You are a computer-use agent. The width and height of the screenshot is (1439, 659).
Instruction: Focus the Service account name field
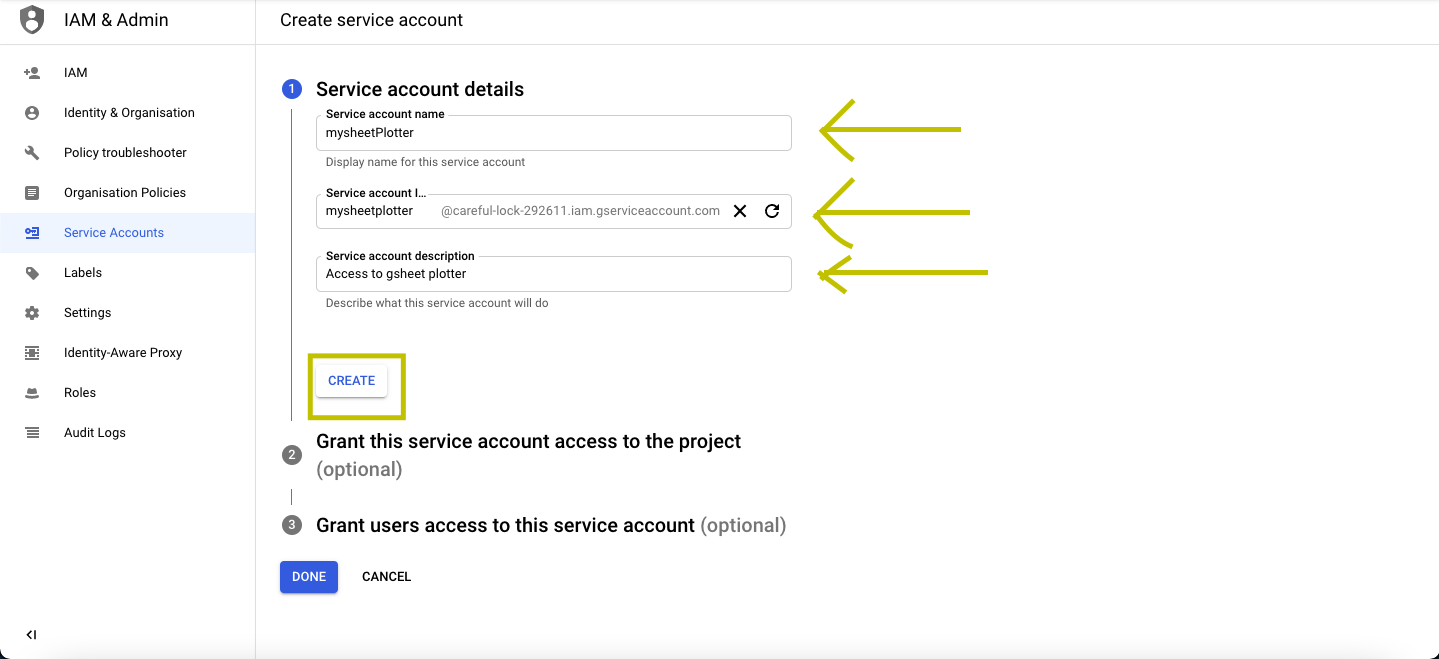click(554, 133)
